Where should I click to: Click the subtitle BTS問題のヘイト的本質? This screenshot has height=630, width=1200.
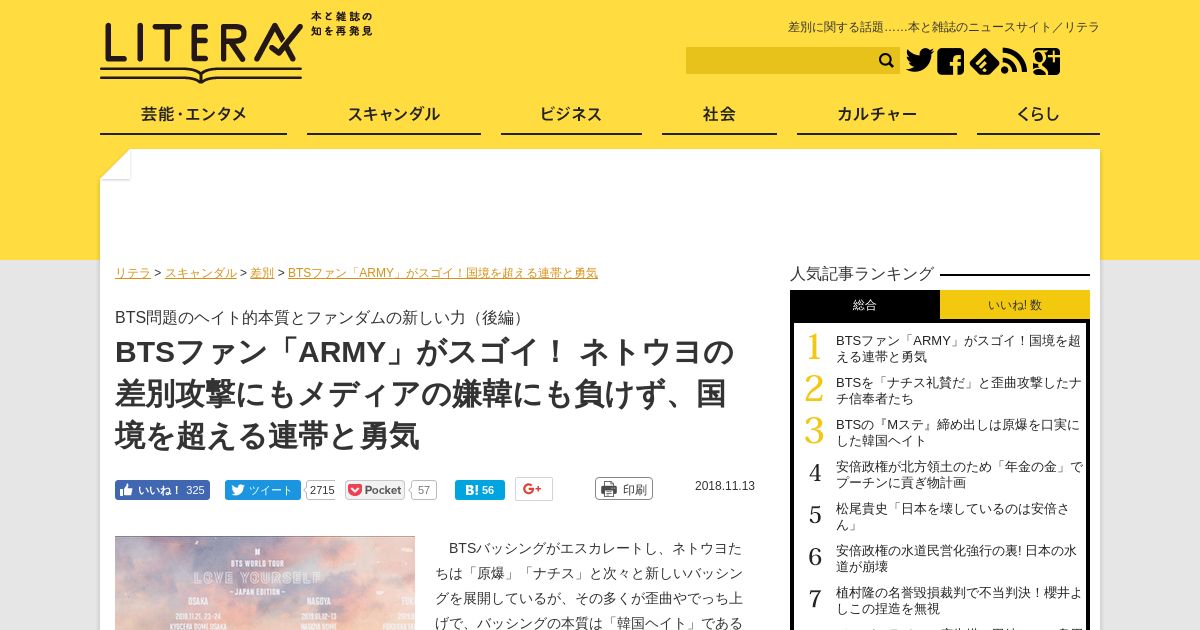tap(322, 317)
